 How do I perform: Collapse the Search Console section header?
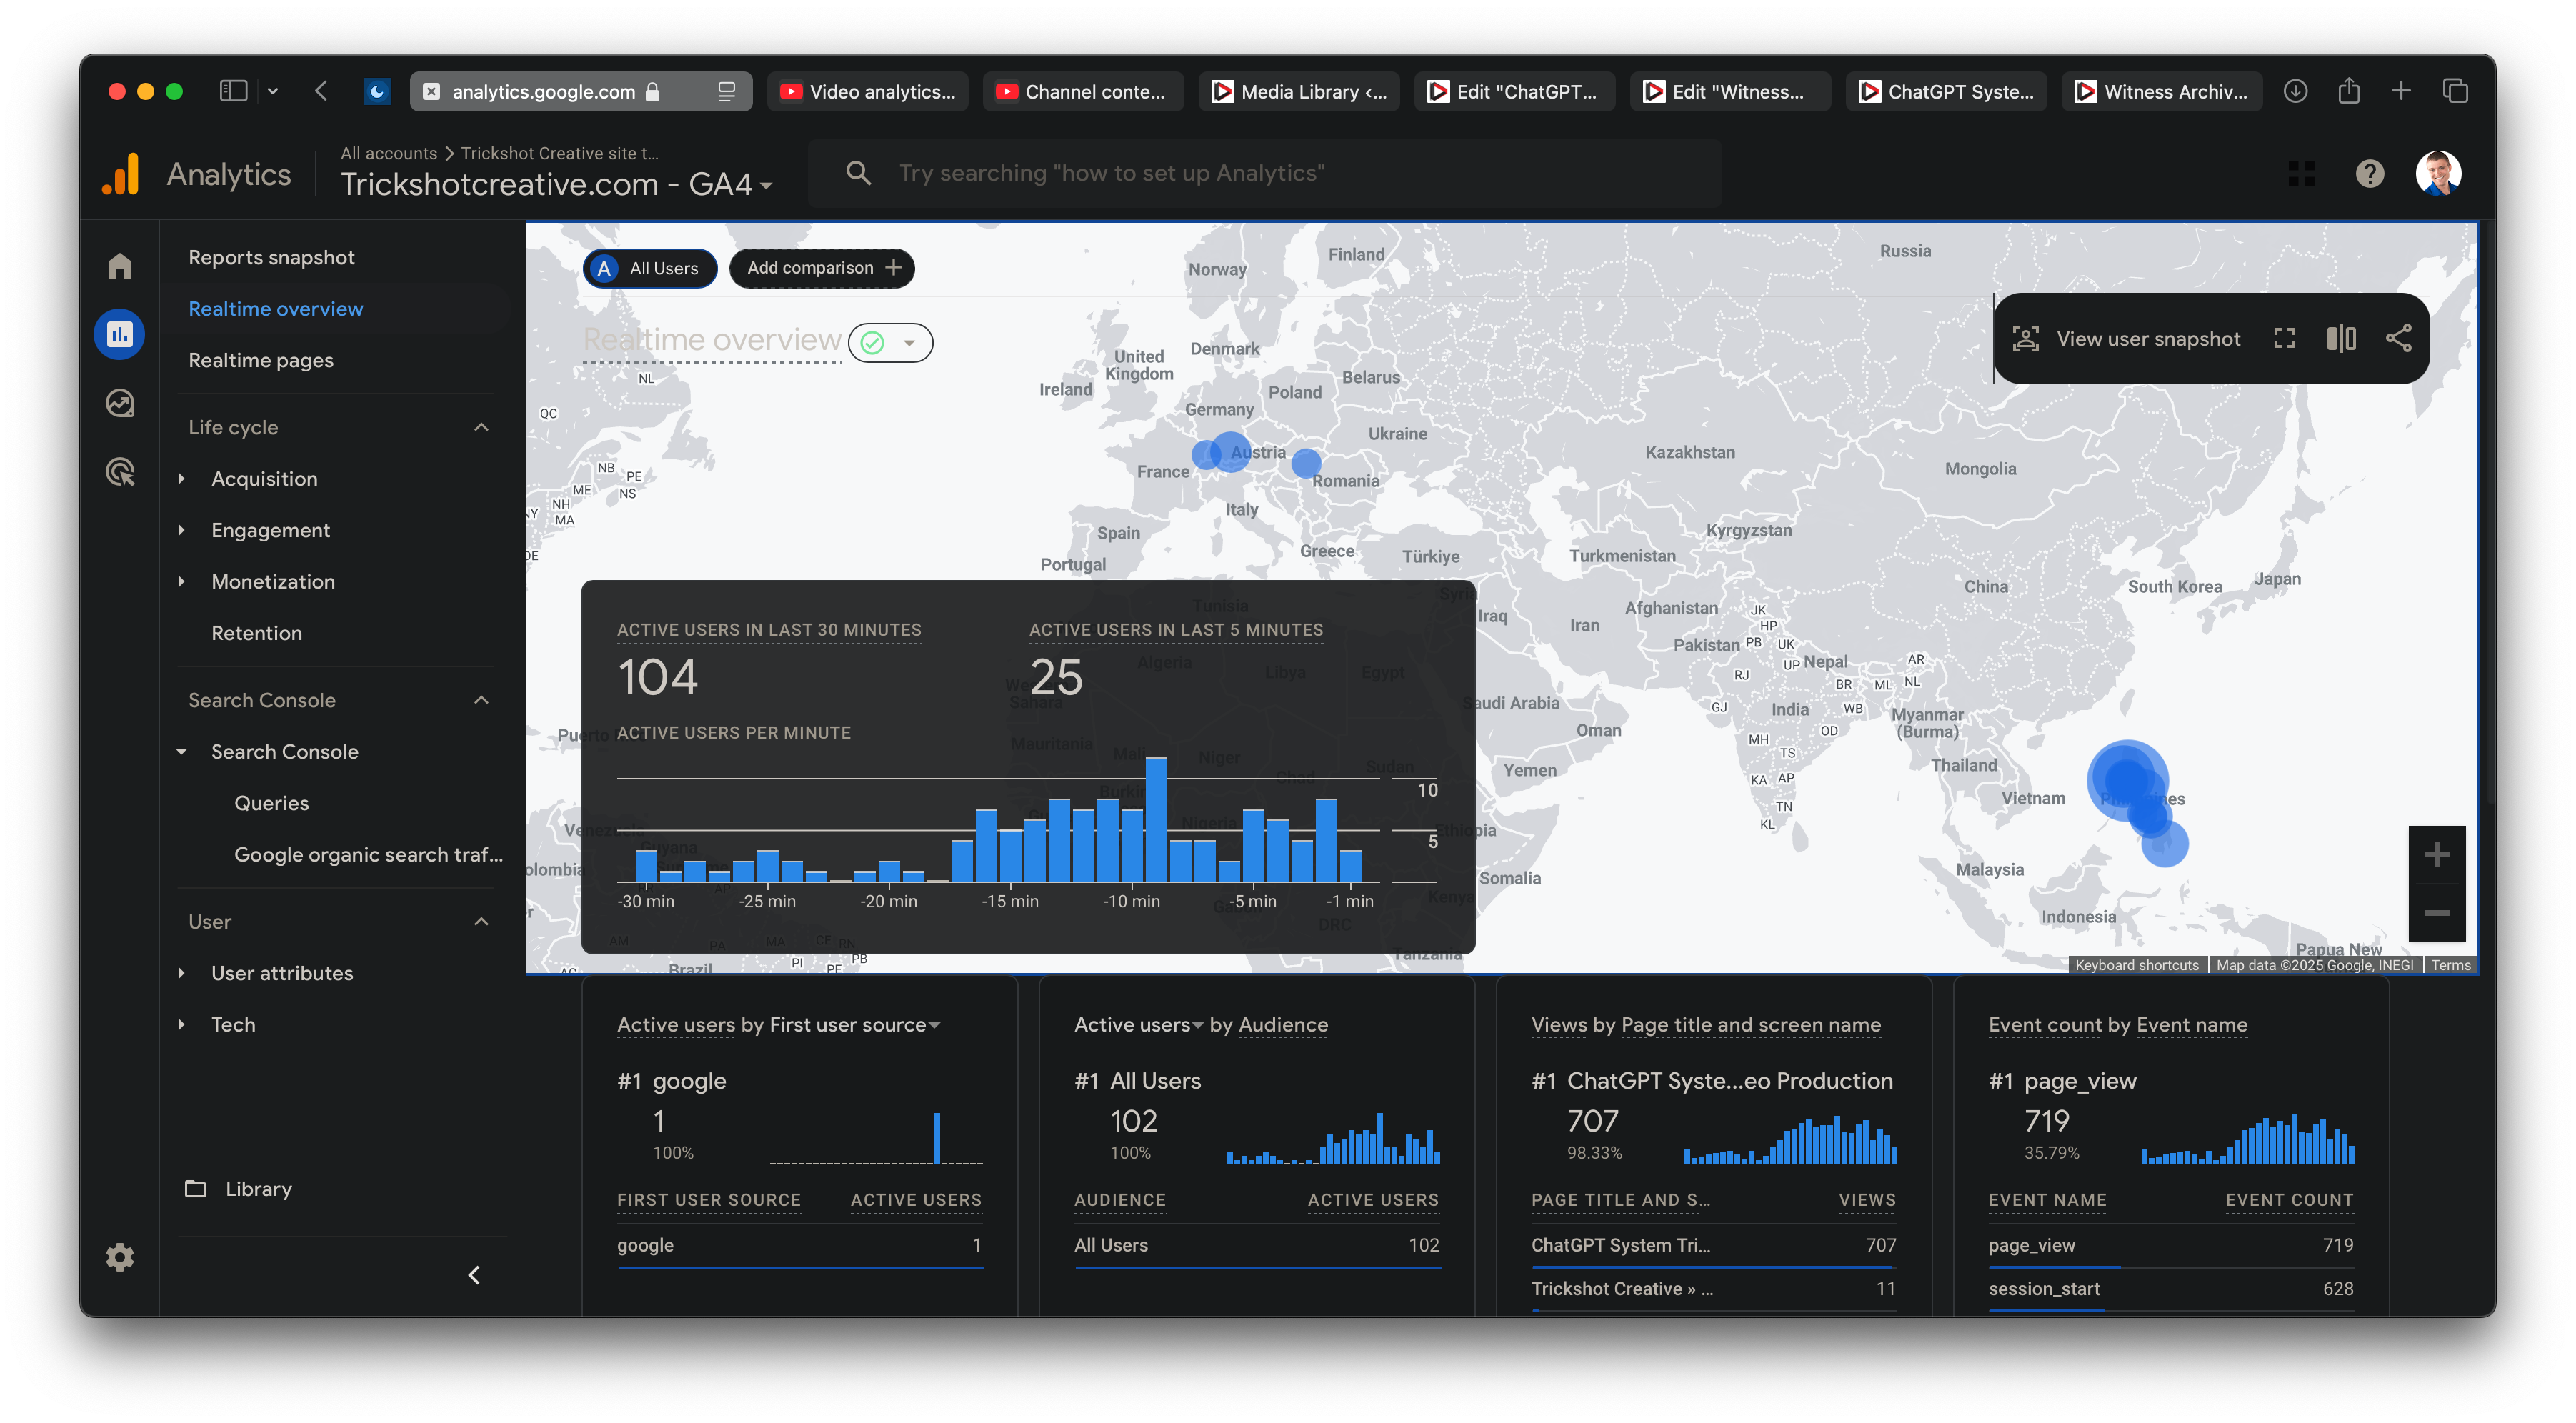pos(481,700)
